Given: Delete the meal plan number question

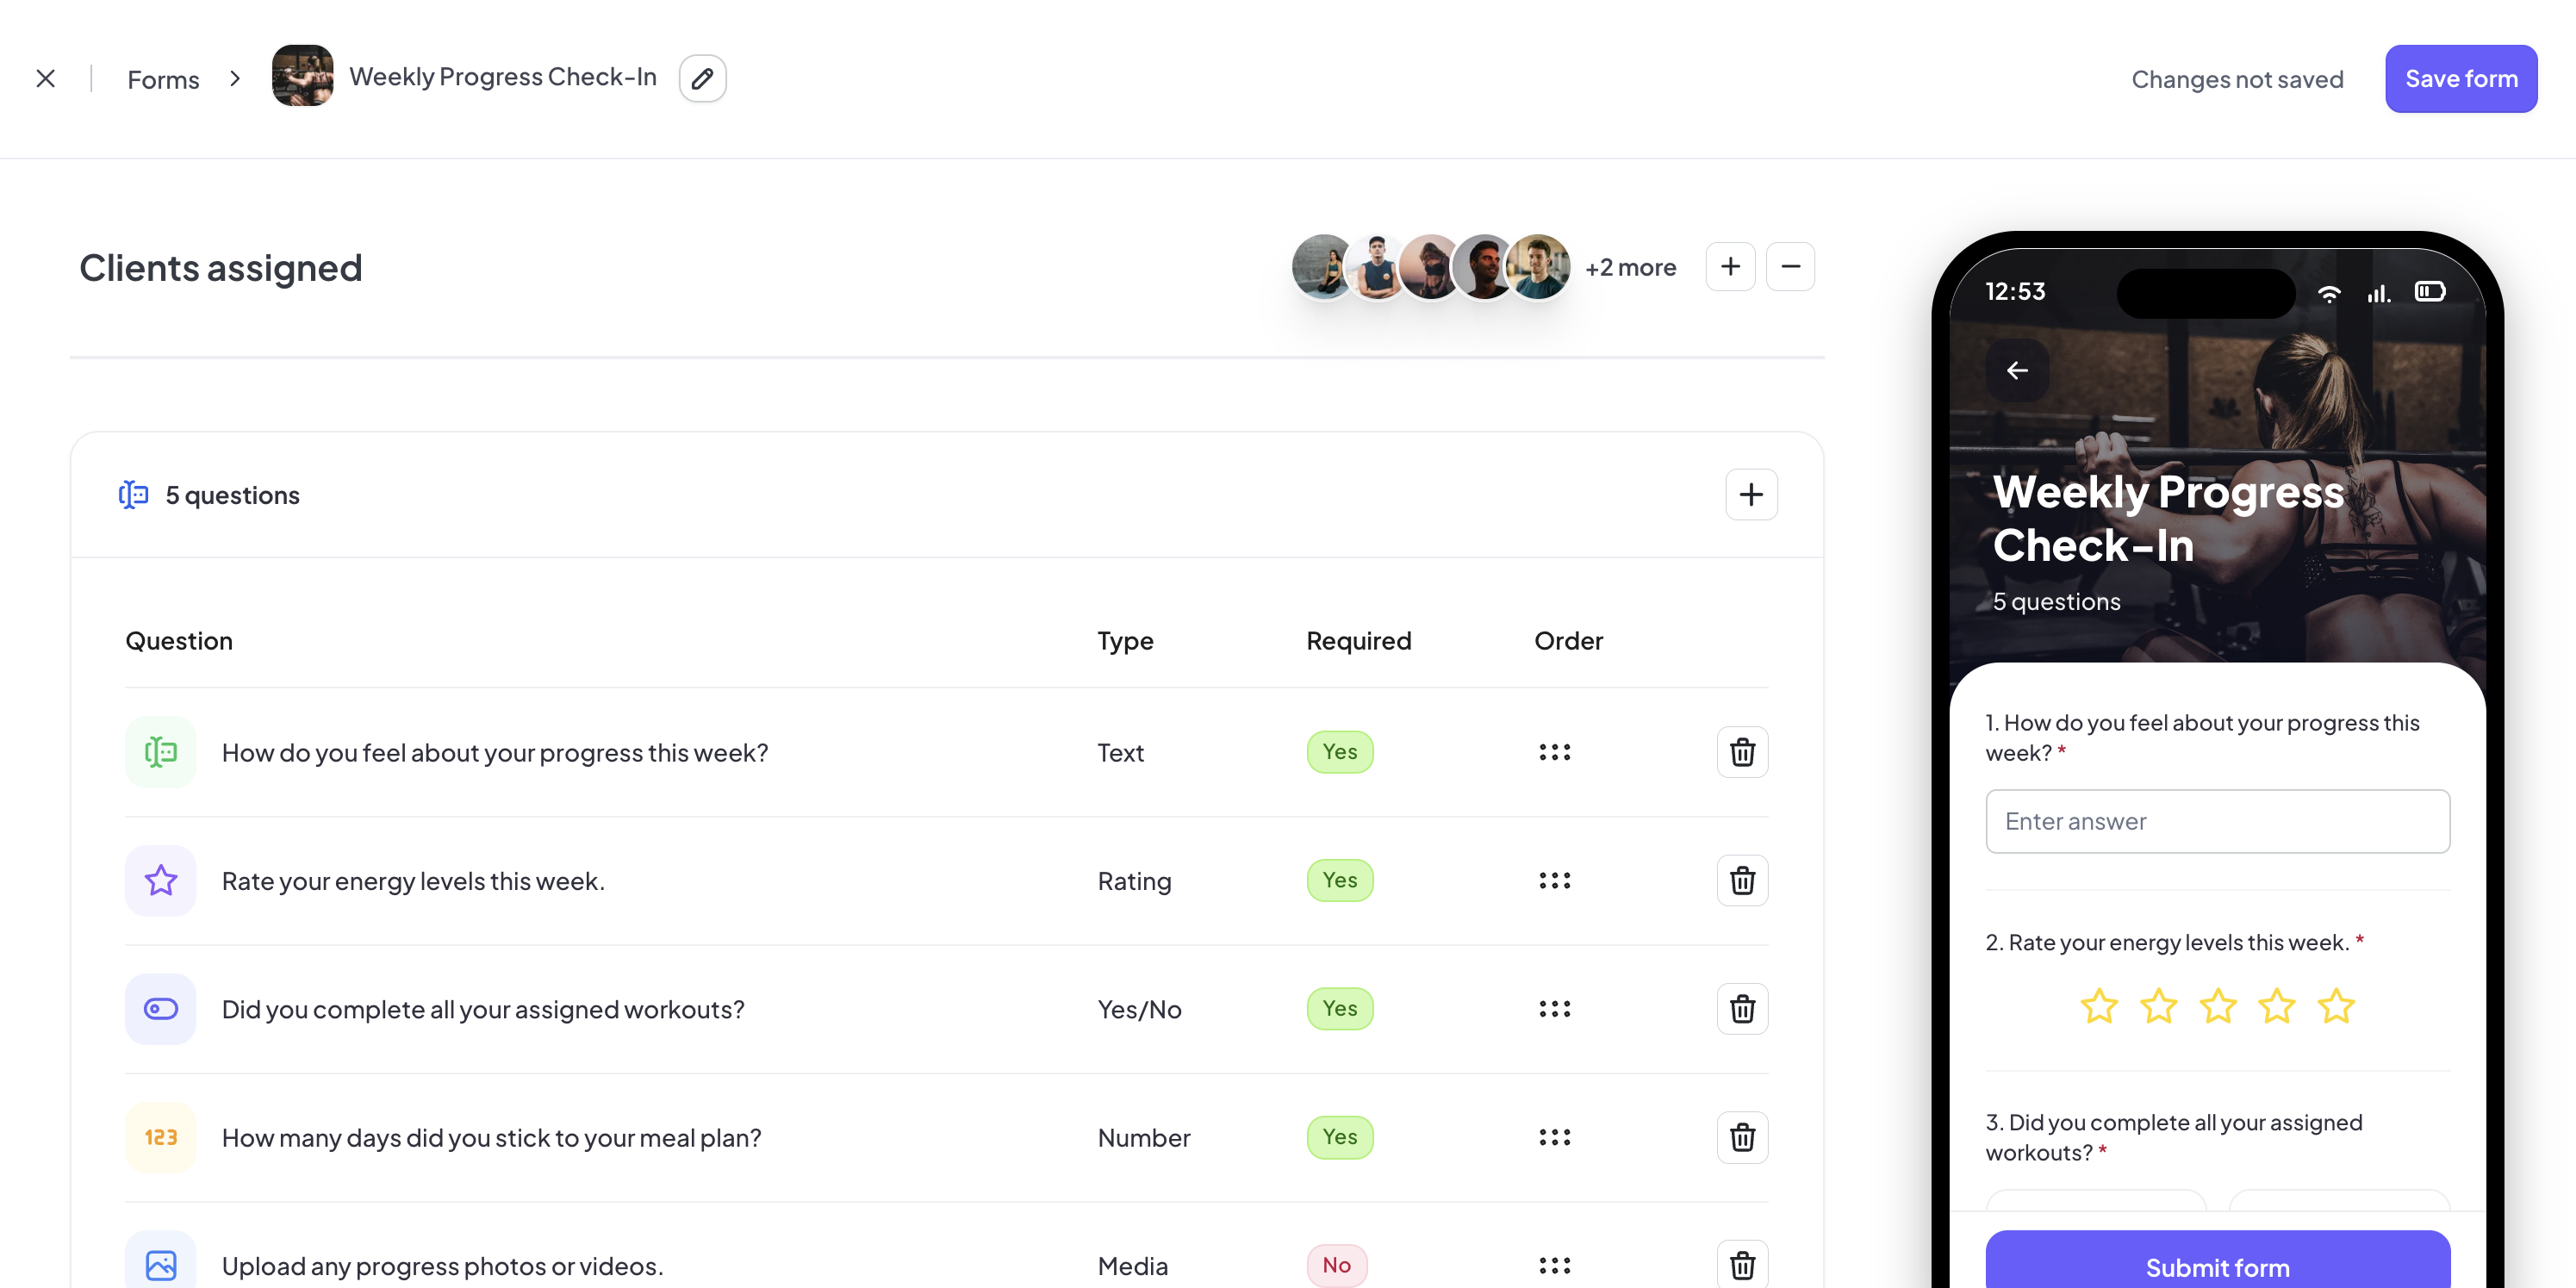Looking at the screenshot, I should [x=1742, y=1137].
